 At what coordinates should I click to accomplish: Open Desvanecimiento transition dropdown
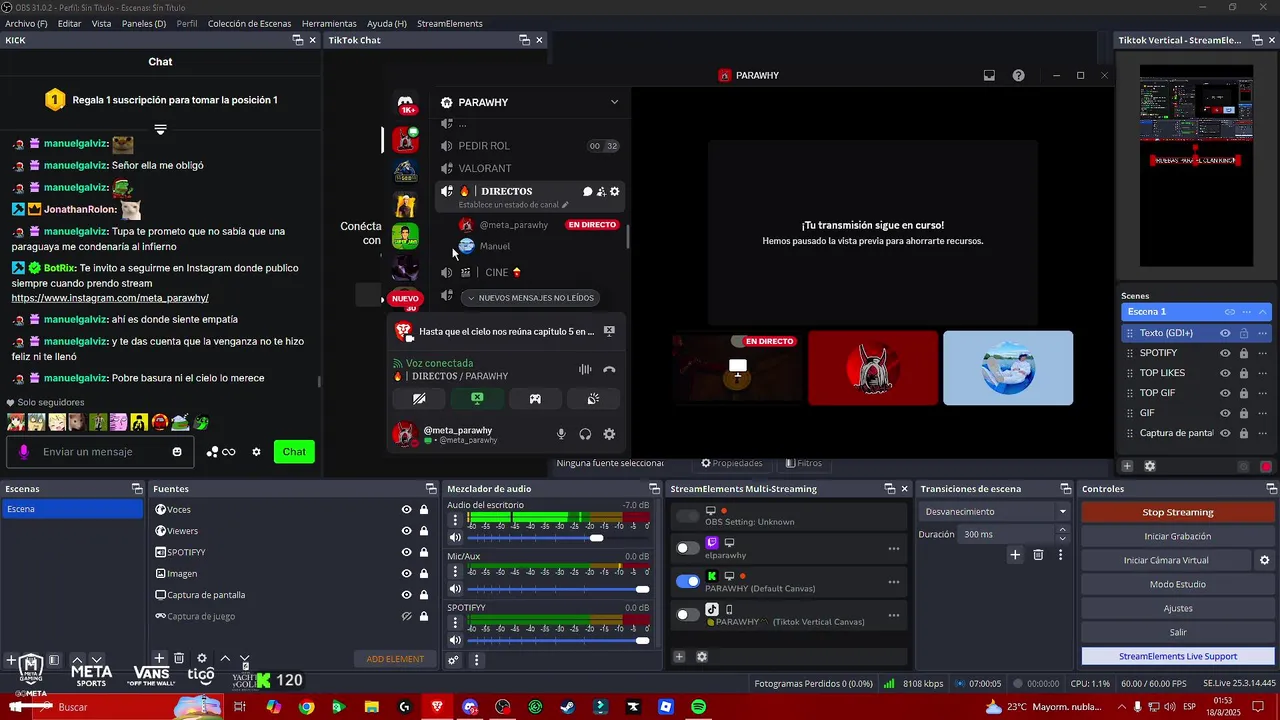(994, 511)
